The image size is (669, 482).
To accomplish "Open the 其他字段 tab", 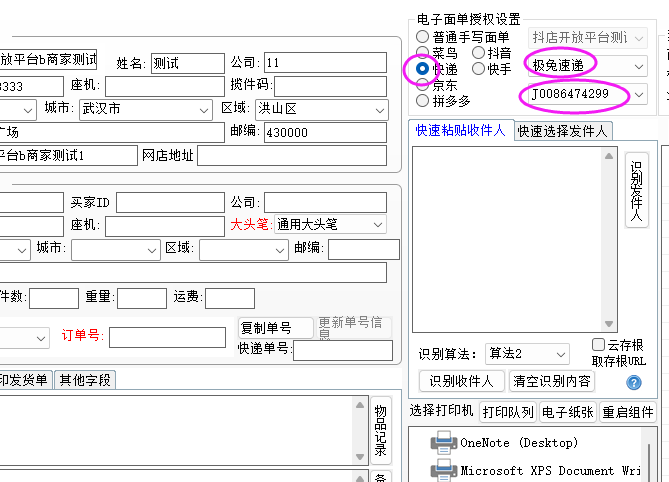I will pos(85,380).
